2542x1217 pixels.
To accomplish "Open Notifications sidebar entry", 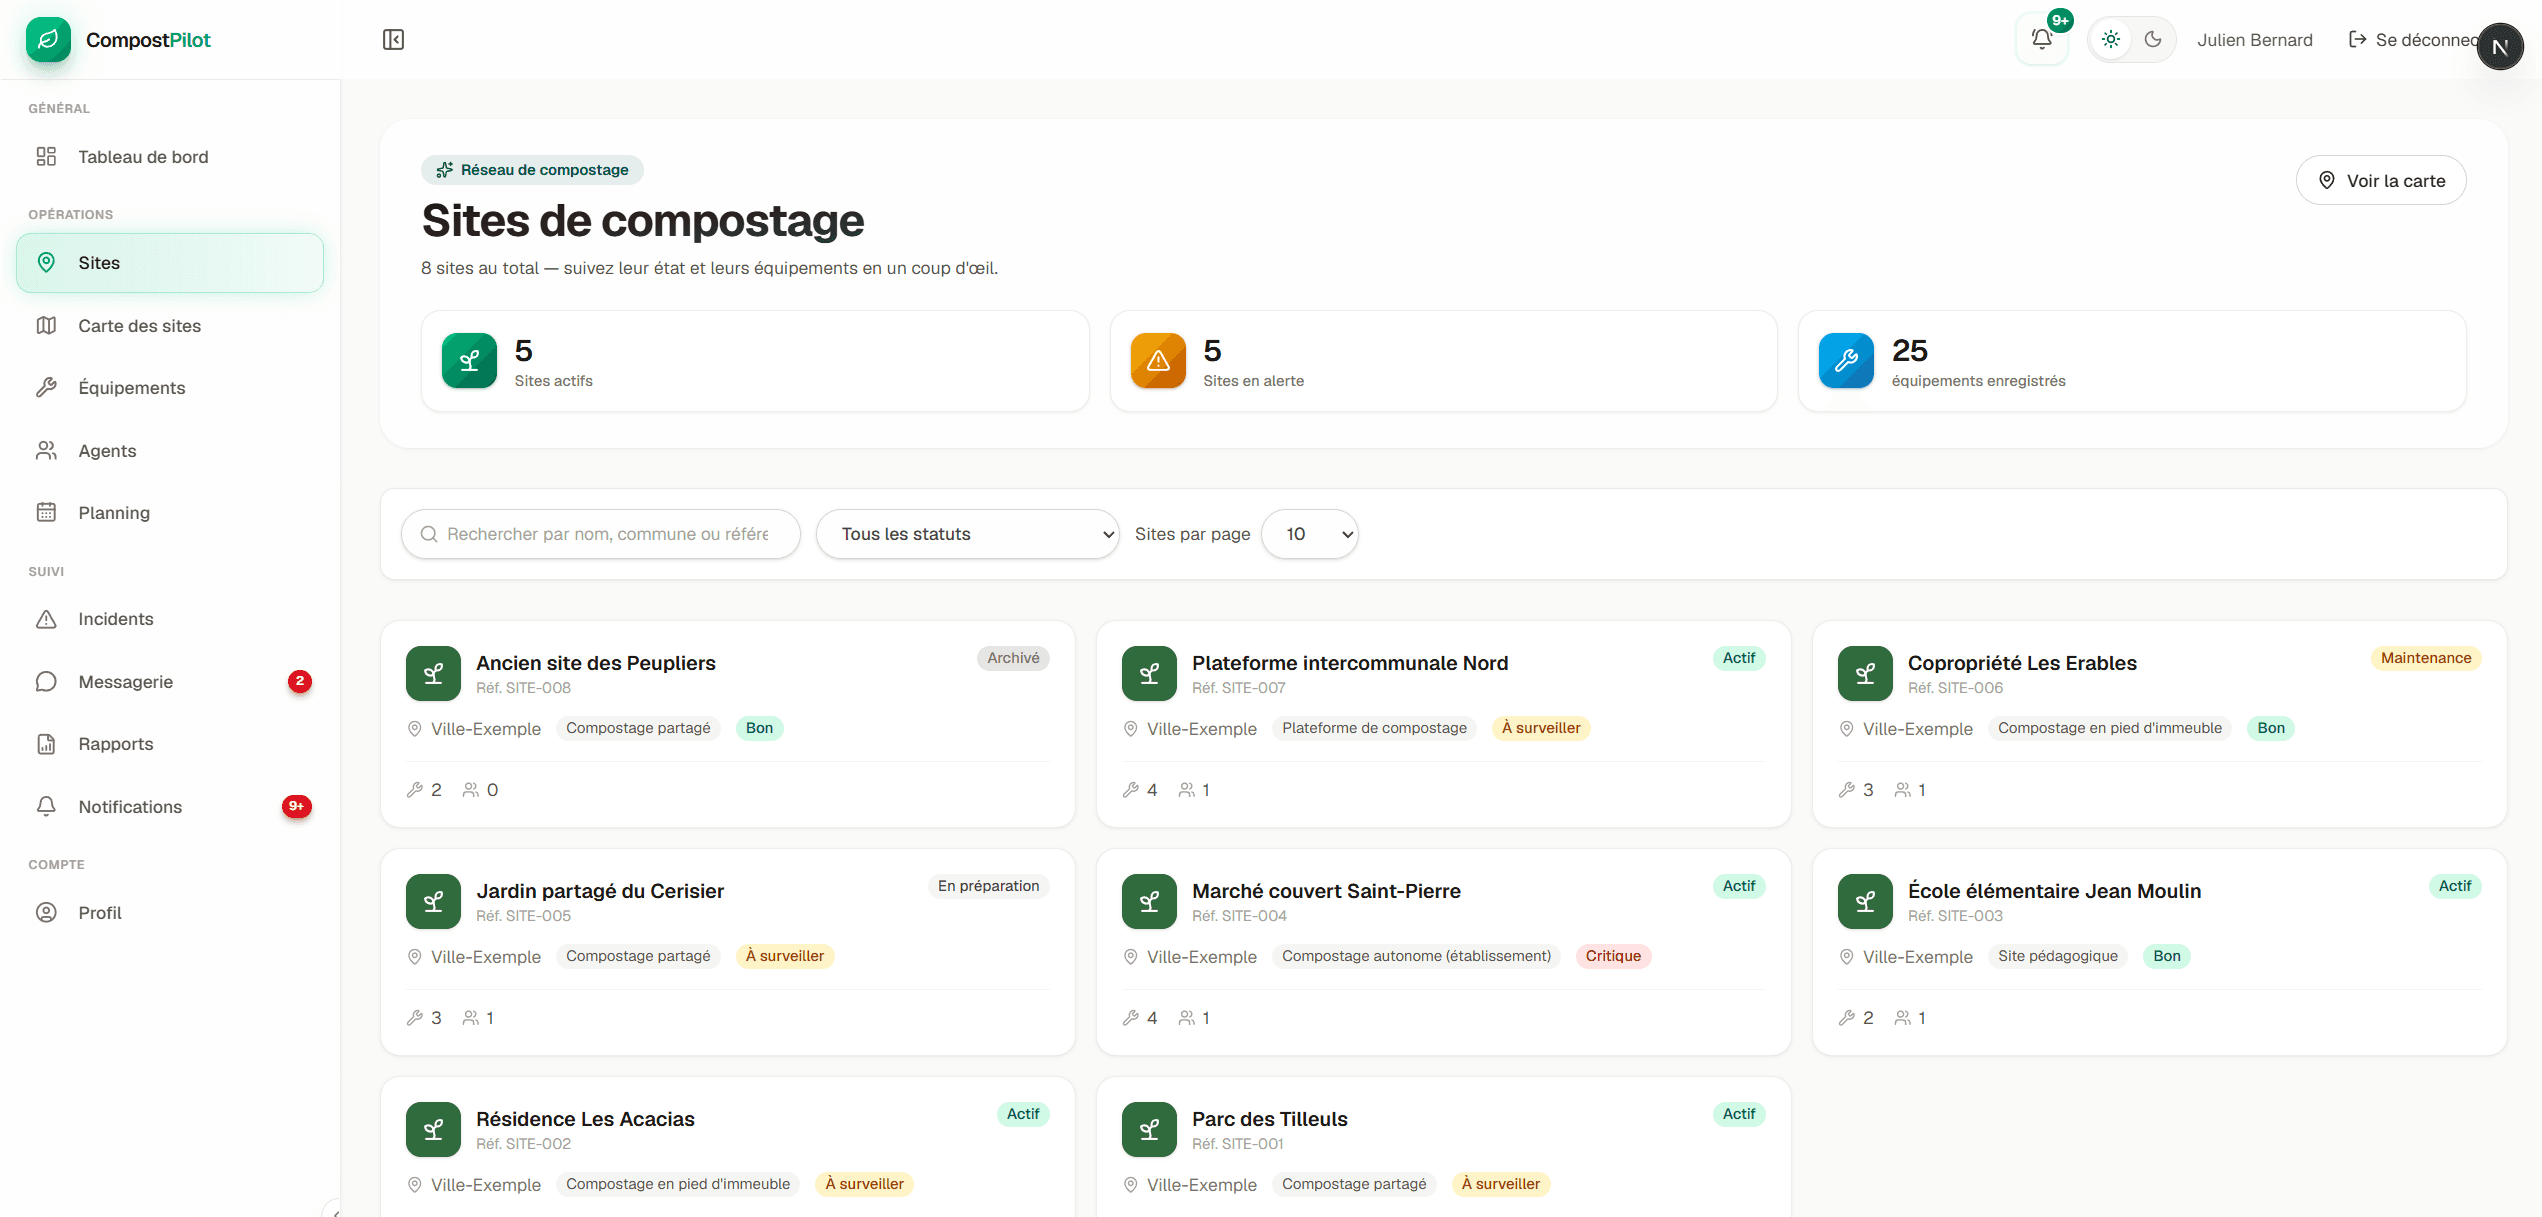I will 170,807.
